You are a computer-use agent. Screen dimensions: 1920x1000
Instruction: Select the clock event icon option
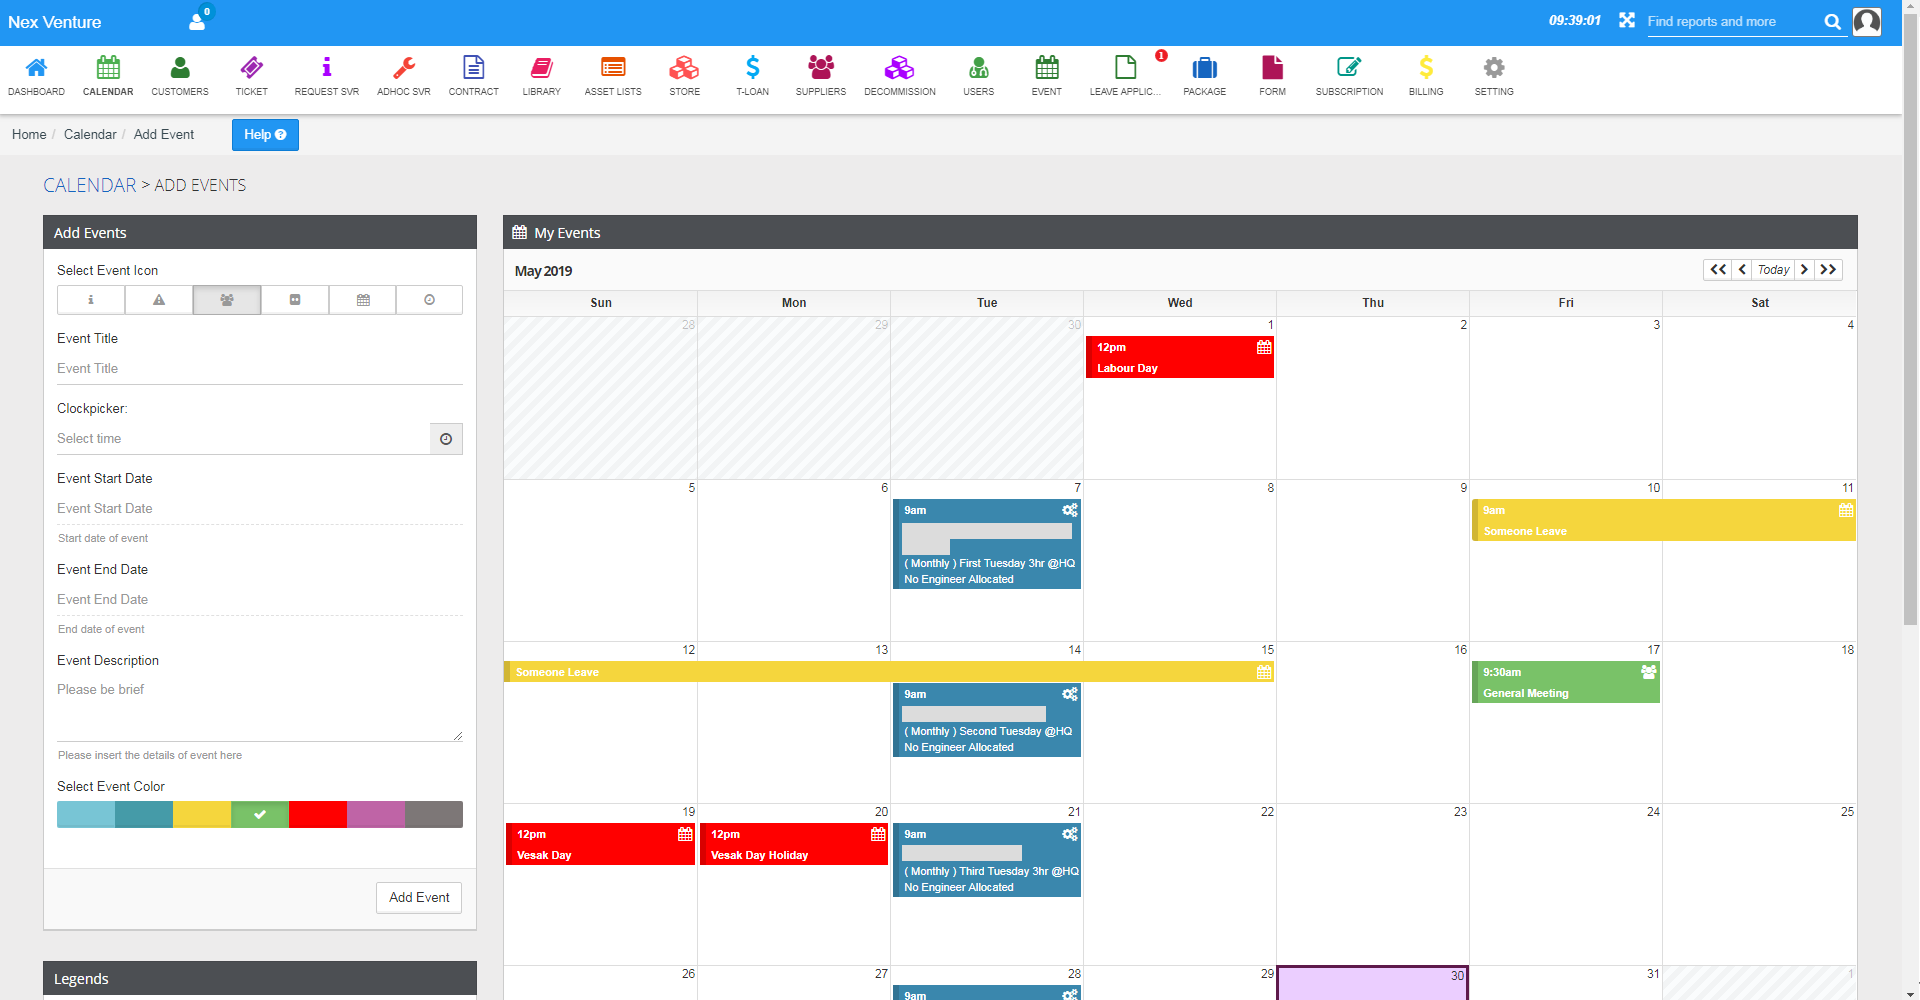pyautogui.click(x=429, y=300)
